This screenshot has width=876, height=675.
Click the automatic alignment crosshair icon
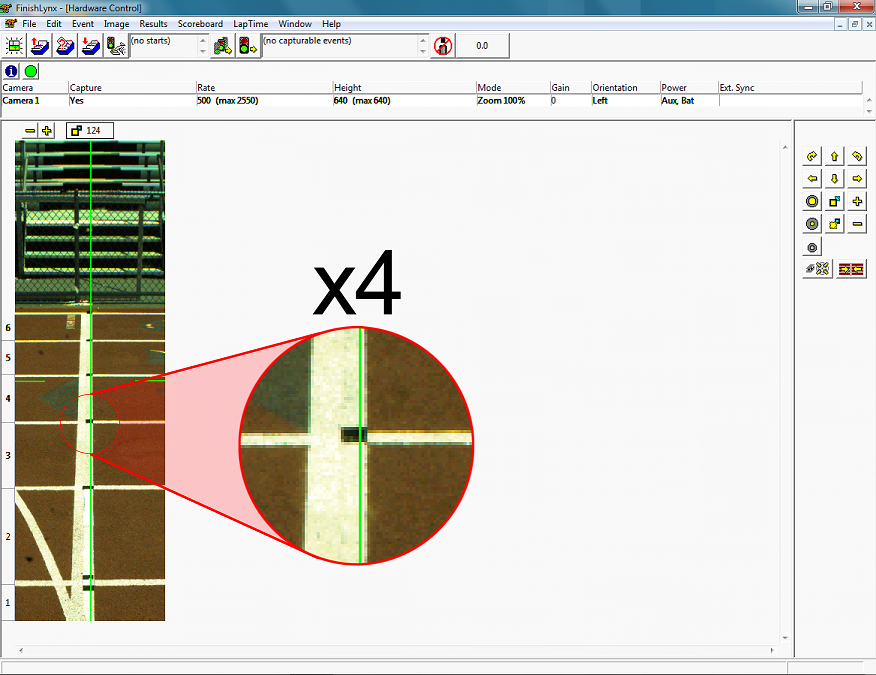tap(817, 268)
